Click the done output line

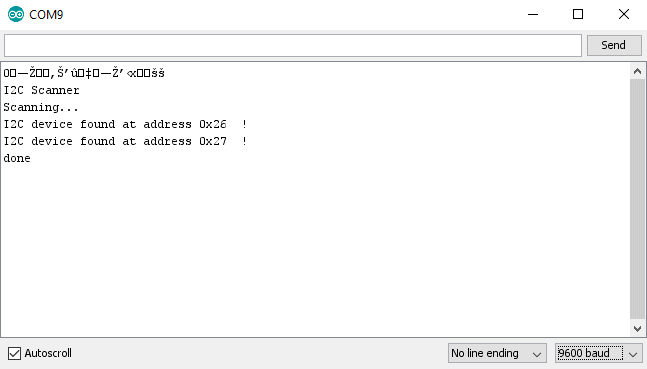[x=17, y=158]
